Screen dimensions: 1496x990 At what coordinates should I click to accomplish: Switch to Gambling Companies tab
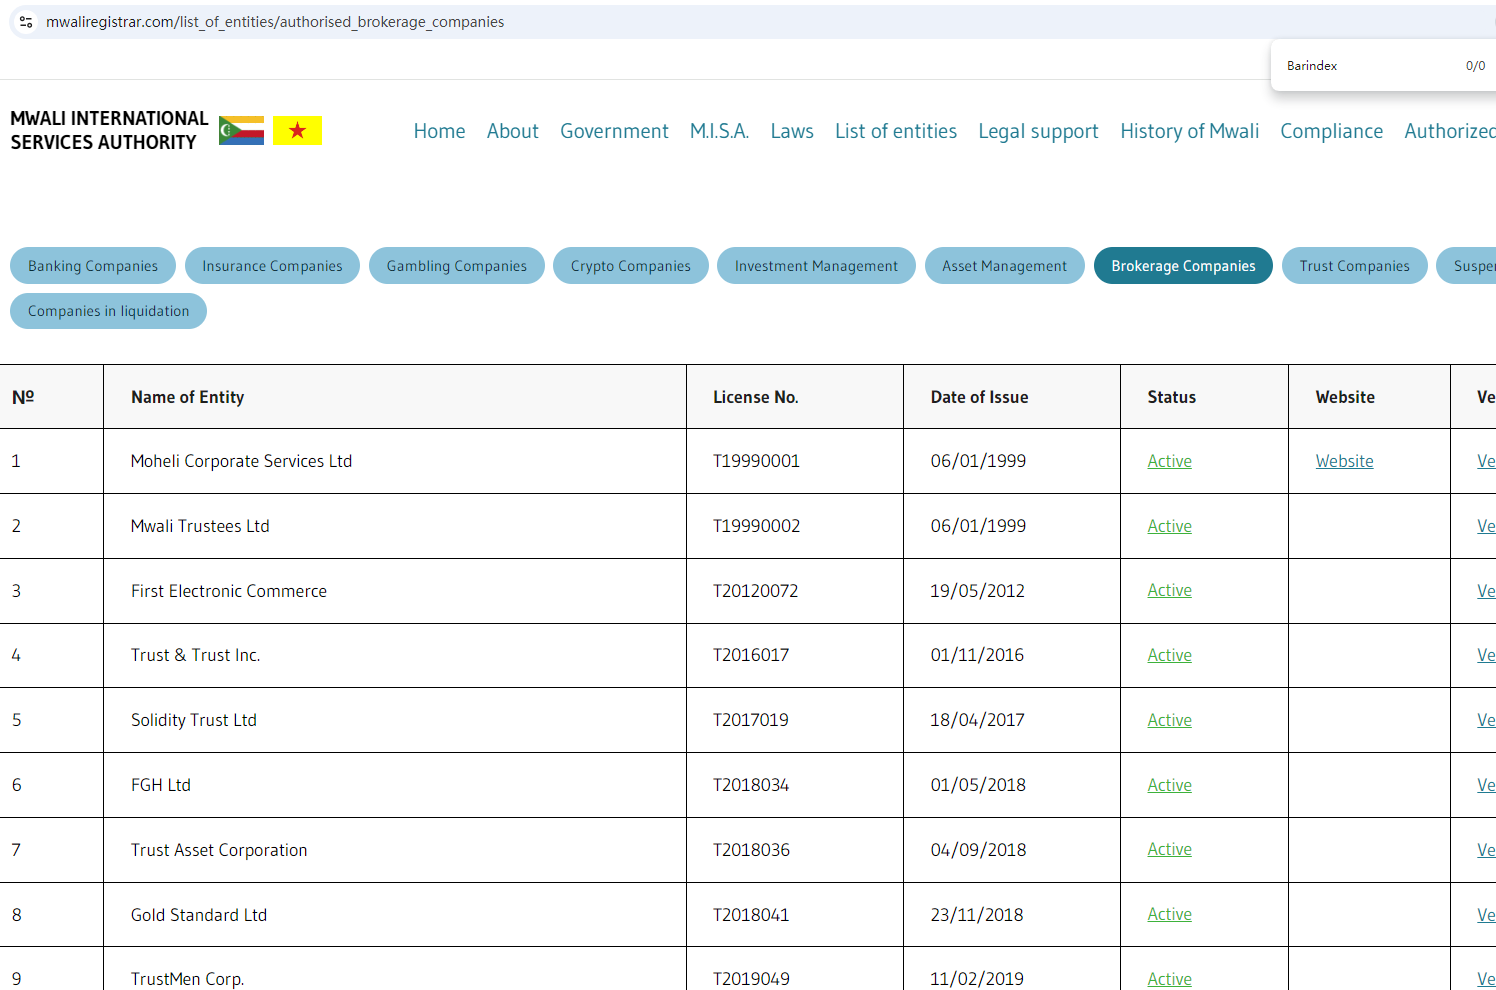(x=456, y=266)
